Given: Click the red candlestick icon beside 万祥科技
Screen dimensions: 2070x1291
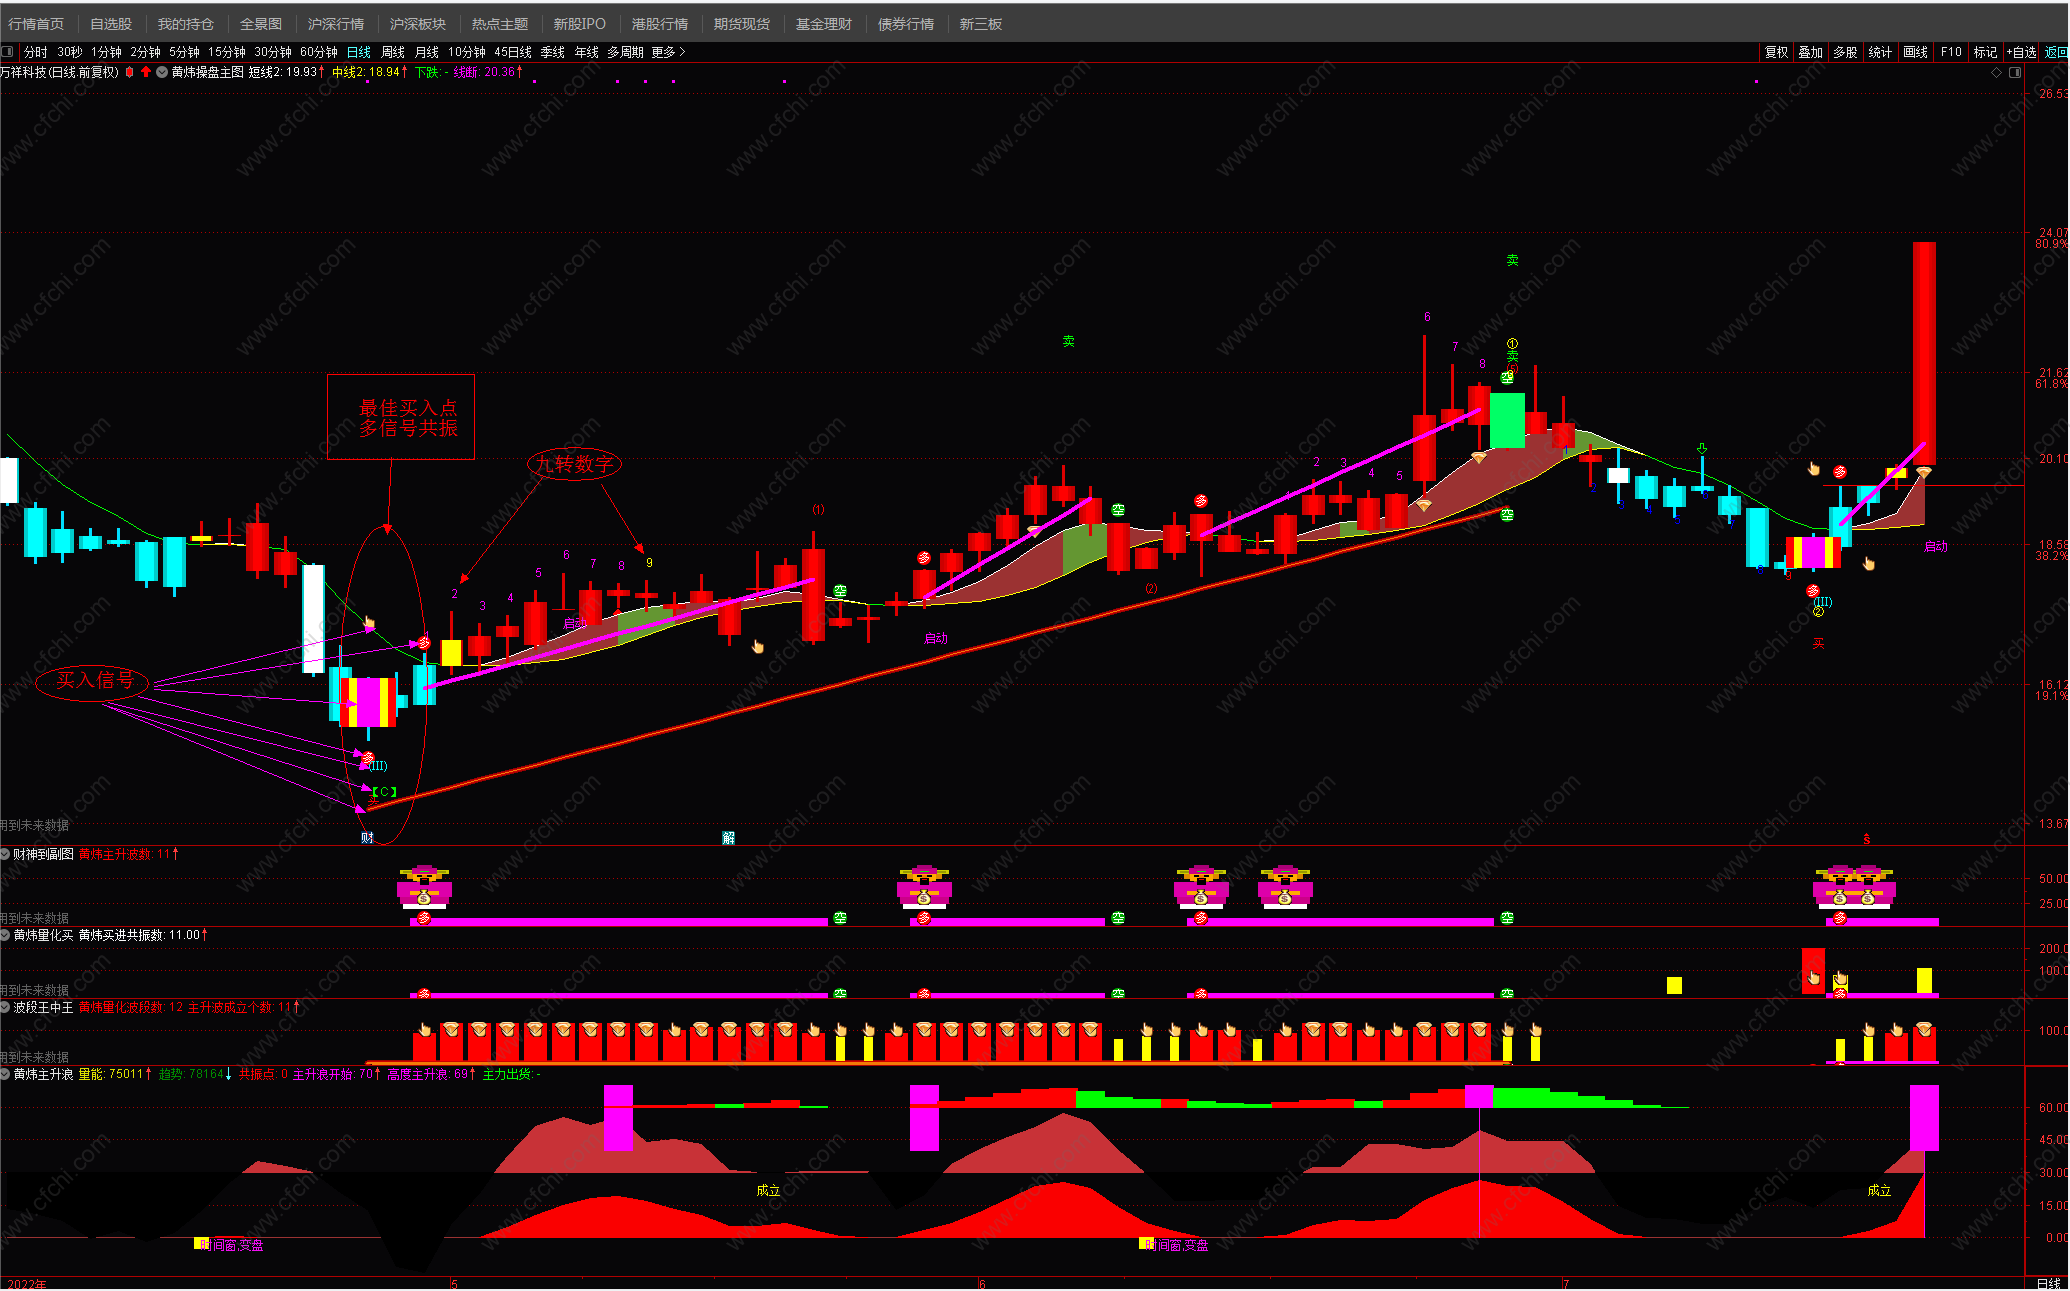Looking at the screenshot, I should coord(130,72).
